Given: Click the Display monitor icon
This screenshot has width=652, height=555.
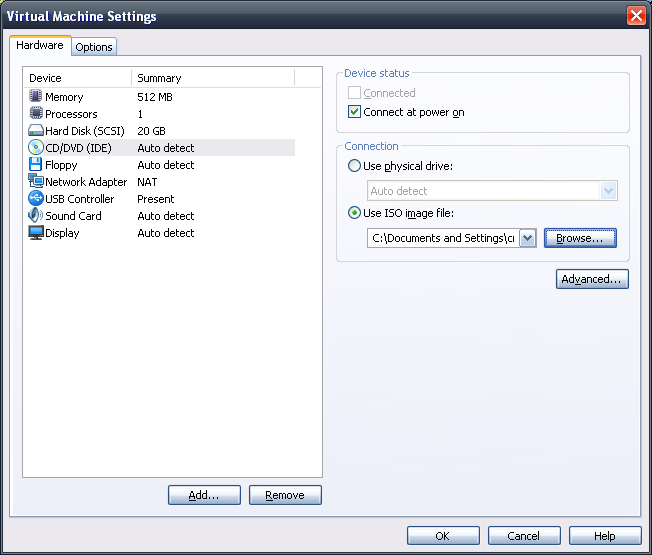Looking at the screenshot, I should click(x=36, y=232).
